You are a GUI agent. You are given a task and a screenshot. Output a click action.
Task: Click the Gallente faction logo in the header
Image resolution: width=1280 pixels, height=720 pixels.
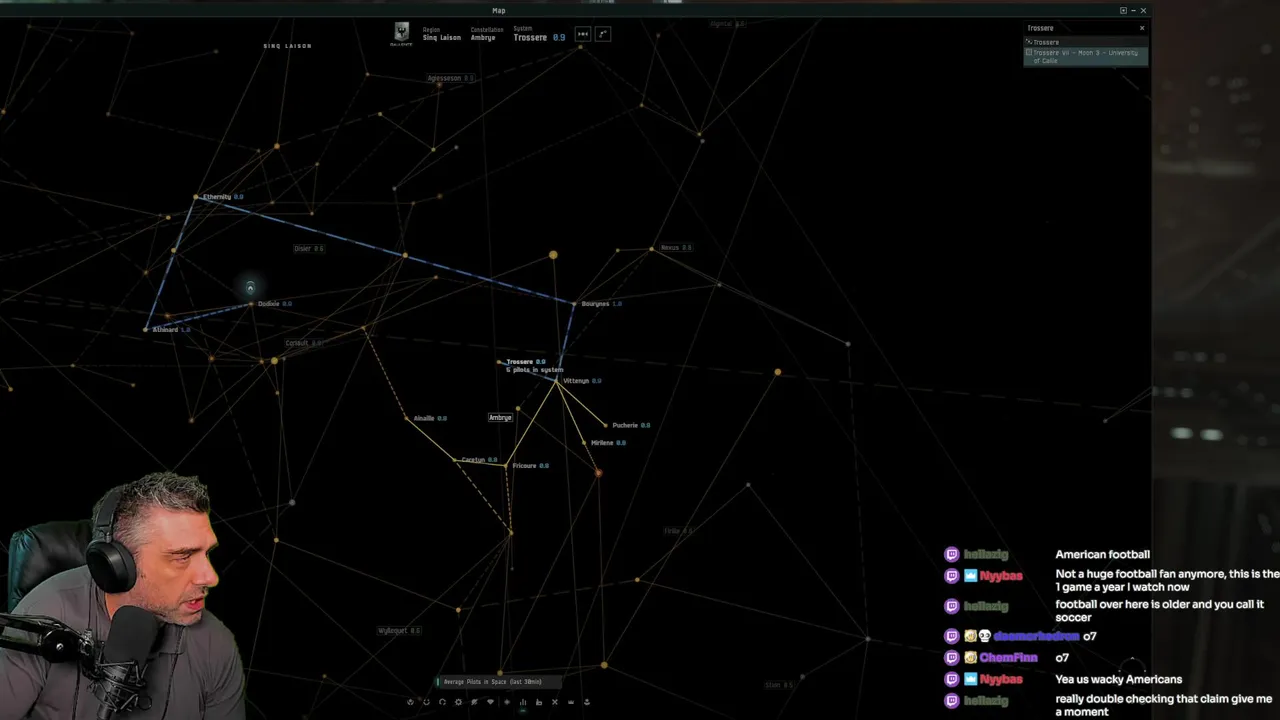[401, 34]
